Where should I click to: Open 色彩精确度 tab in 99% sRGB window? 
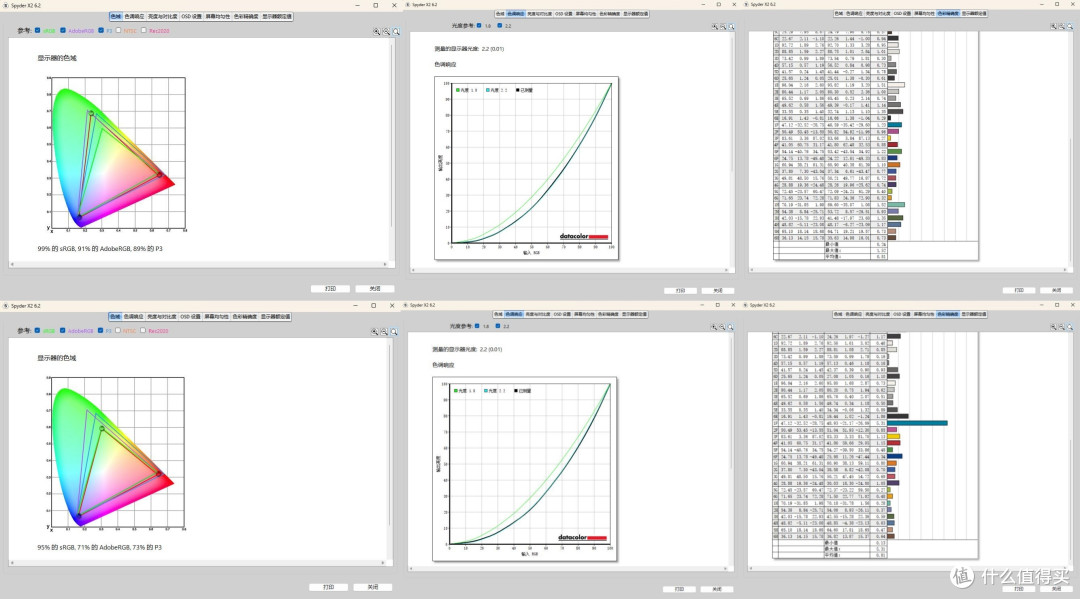coord(246,16)
